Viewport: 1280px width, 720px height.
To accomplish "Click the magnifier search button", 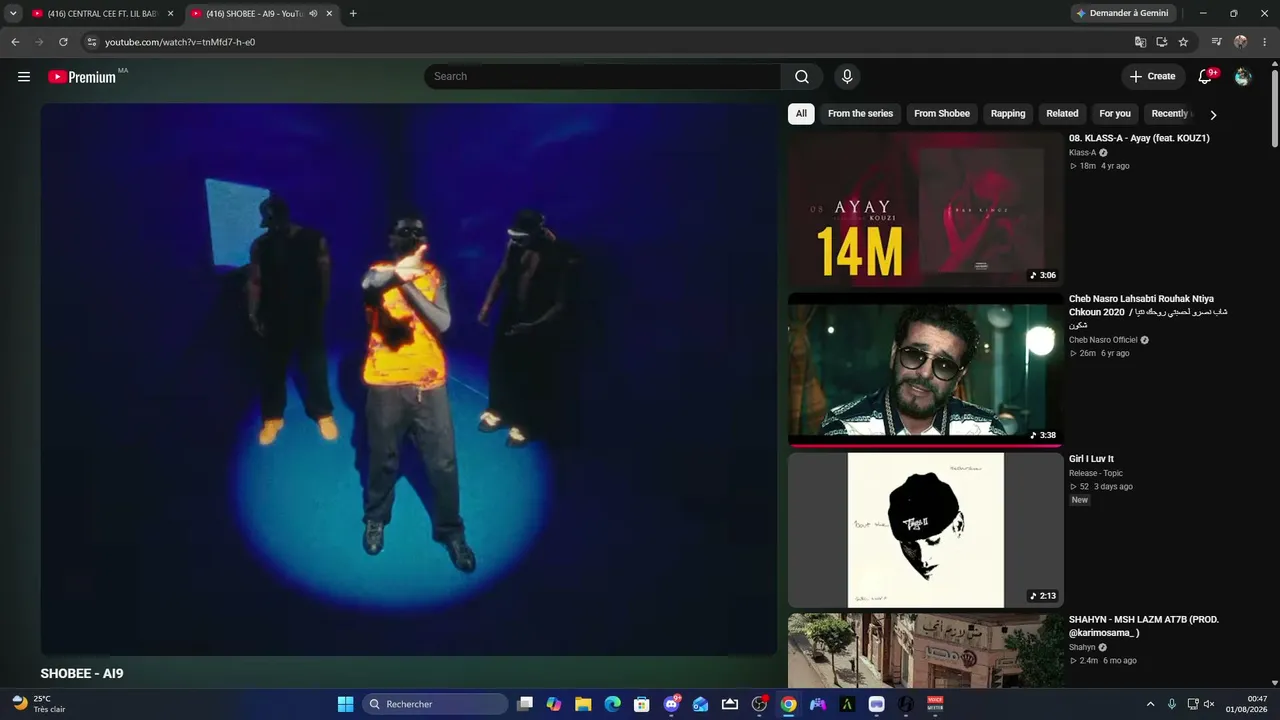I will (802, 77).
